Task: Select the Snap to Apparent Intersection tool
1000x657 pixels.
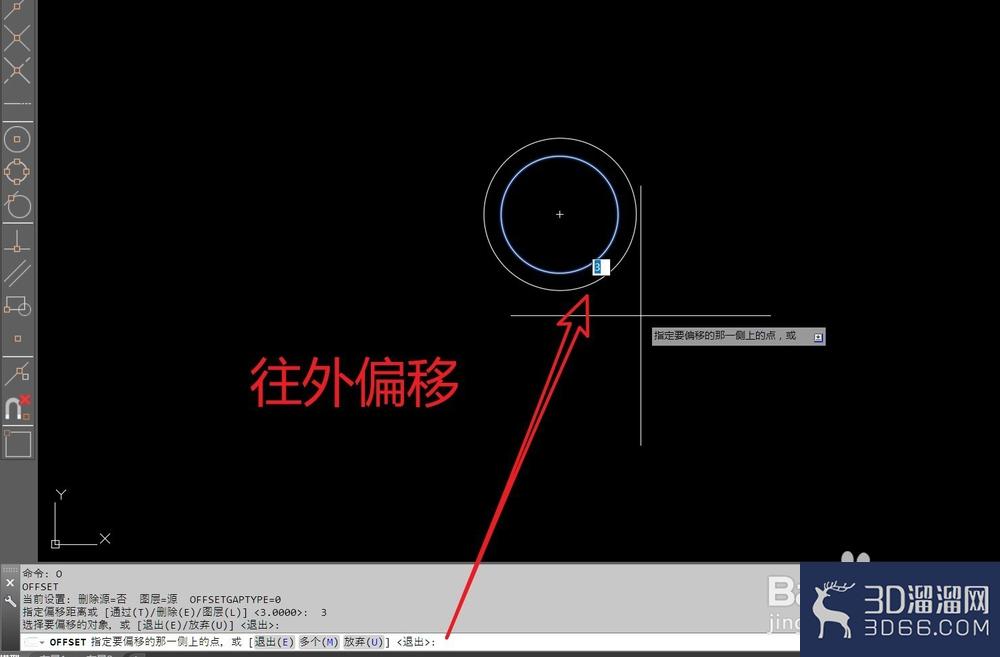Action: [x=17, y=70]
